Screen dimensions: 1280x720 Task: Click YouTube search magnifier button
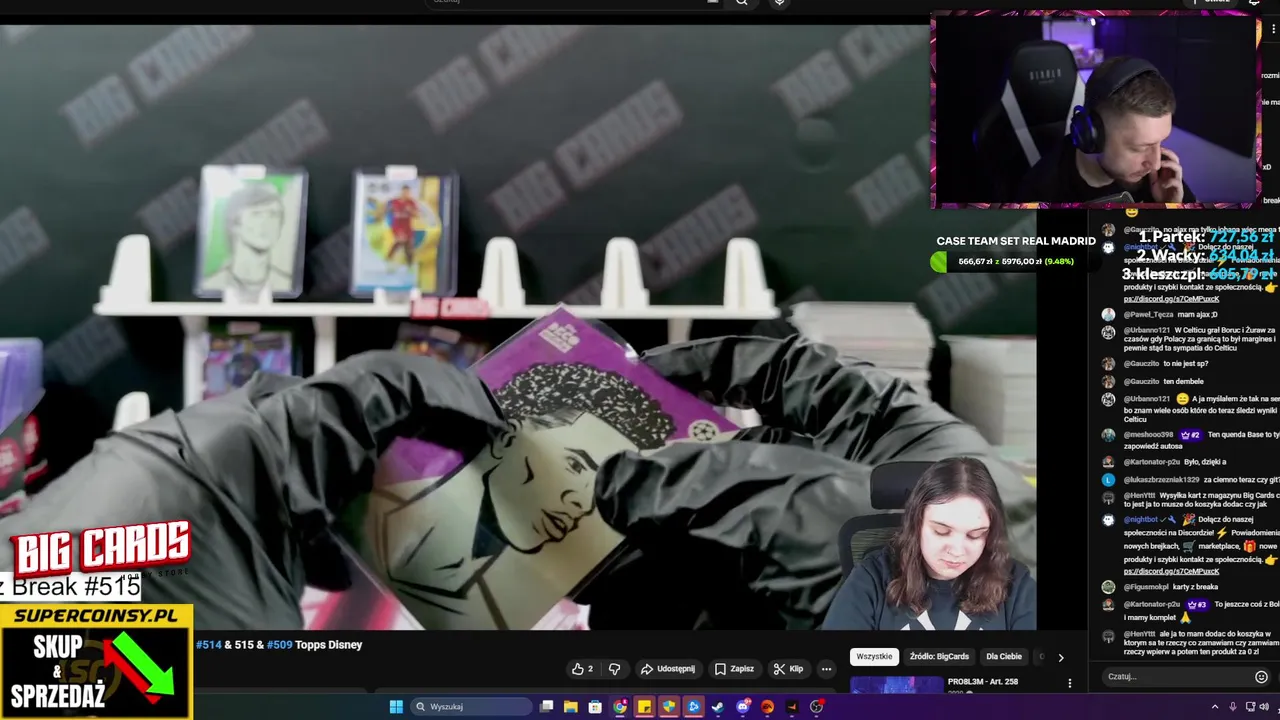(742, 2)
